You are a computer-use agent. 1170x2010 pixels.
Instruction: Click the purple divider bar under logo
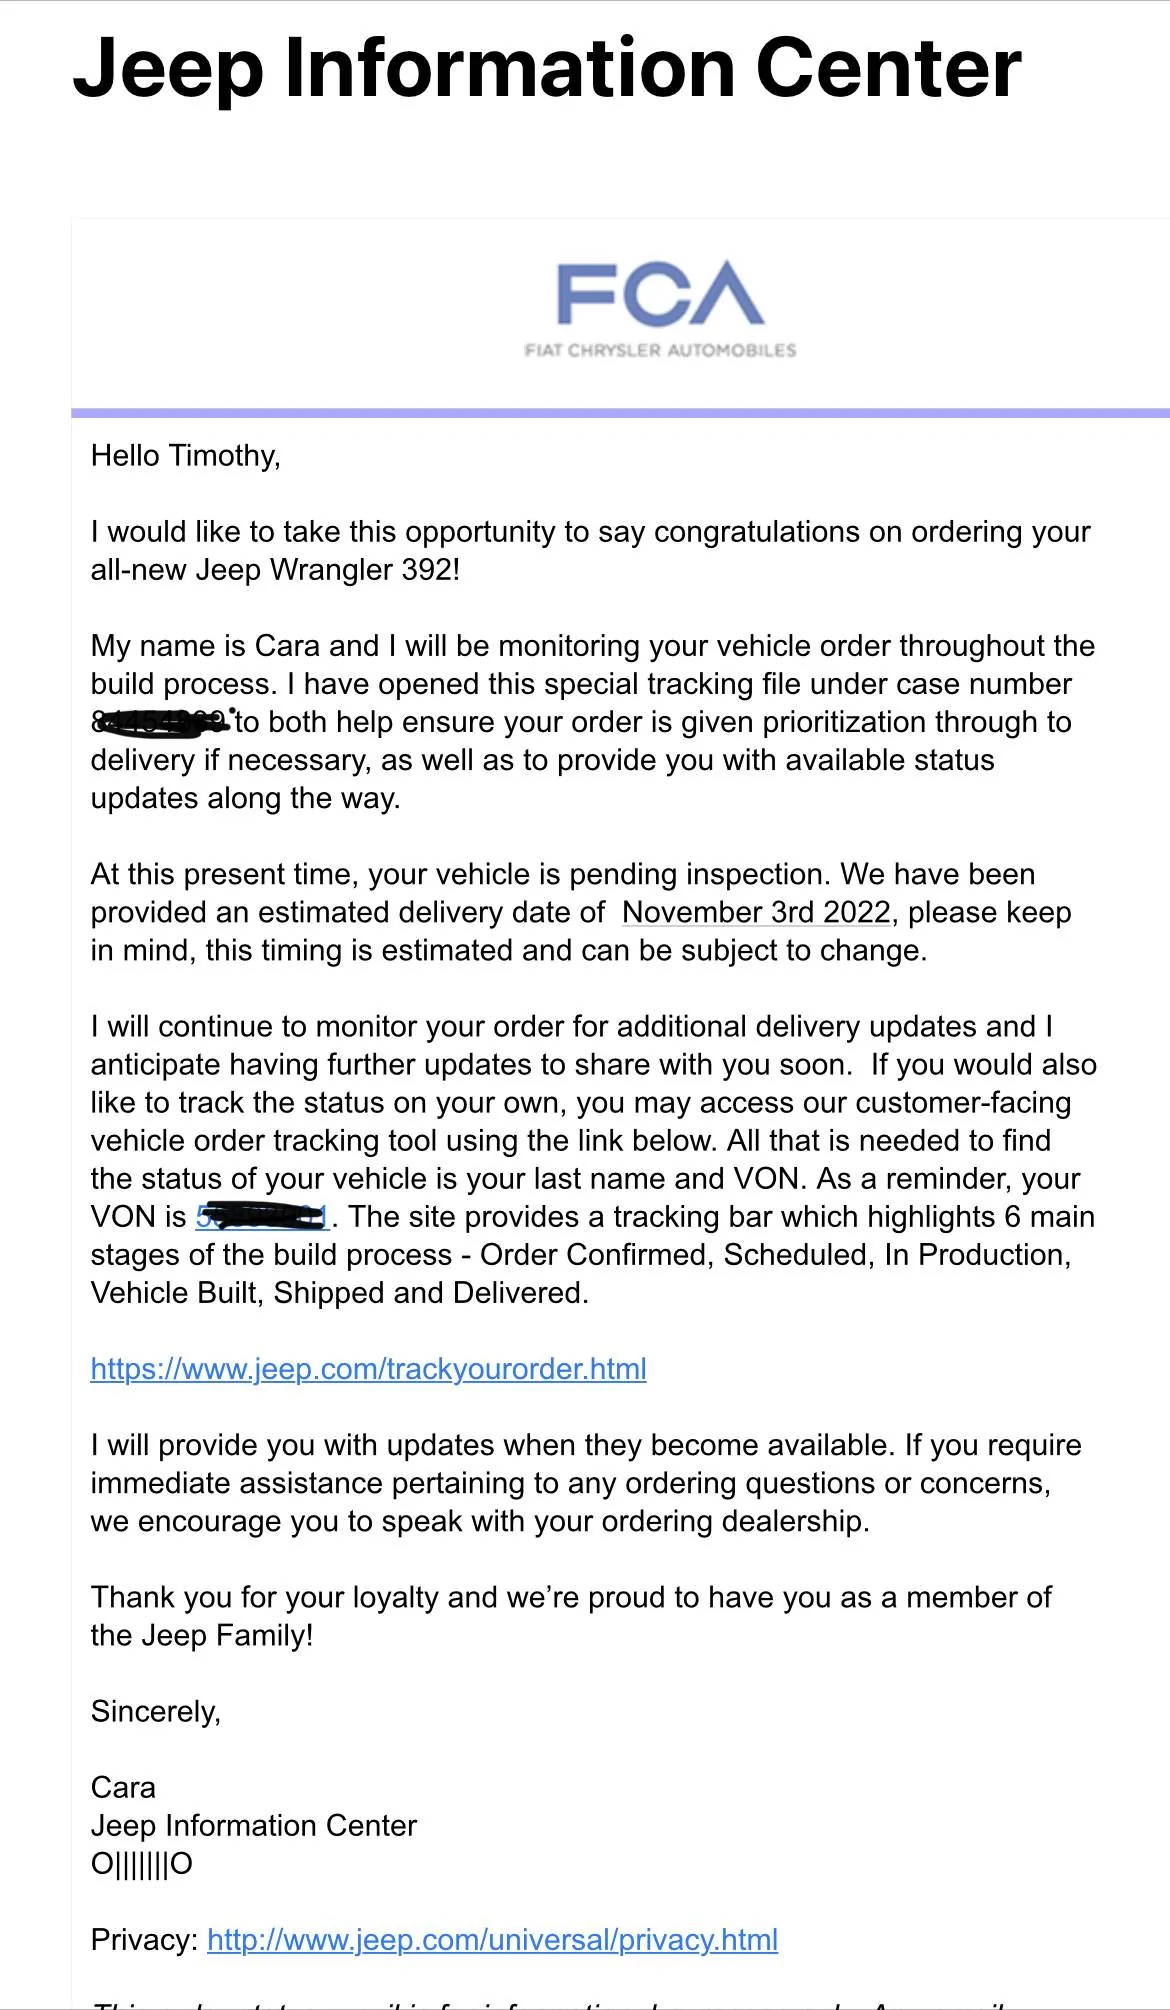(x=620, y=412)
